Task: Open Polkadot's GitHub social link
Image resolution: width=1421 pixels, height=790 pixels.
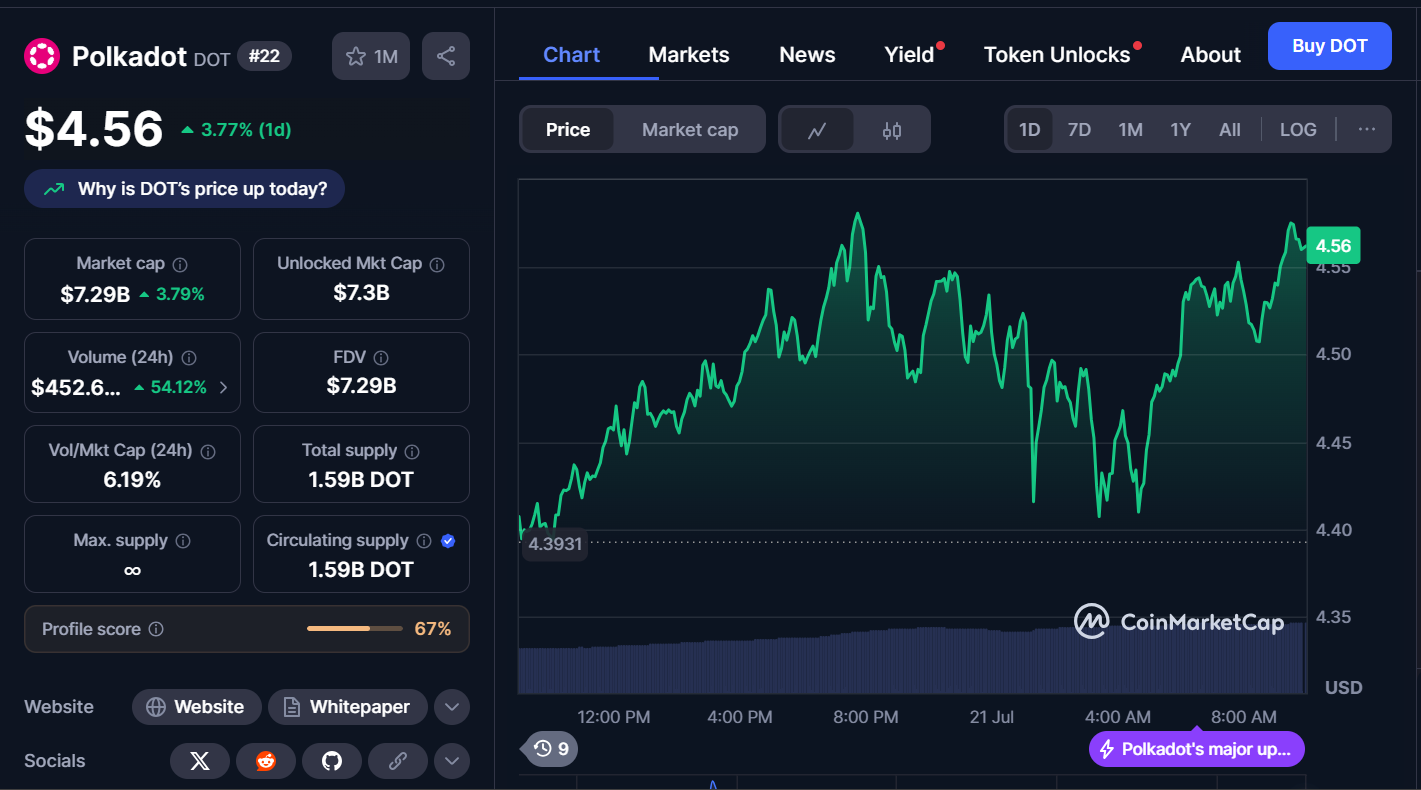Action: tap(332, 761)
